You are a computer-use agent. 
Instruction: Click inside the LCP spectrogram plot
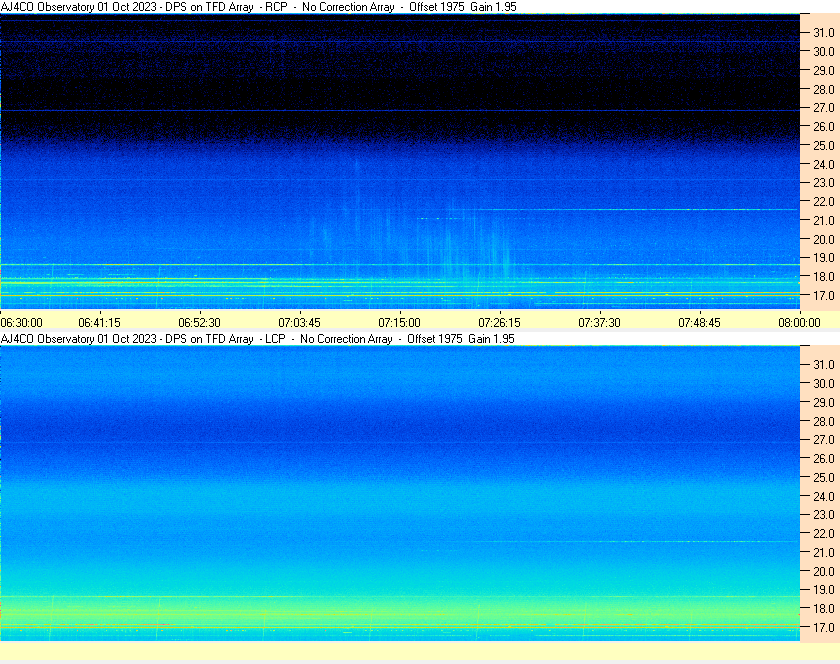[400, 493]
